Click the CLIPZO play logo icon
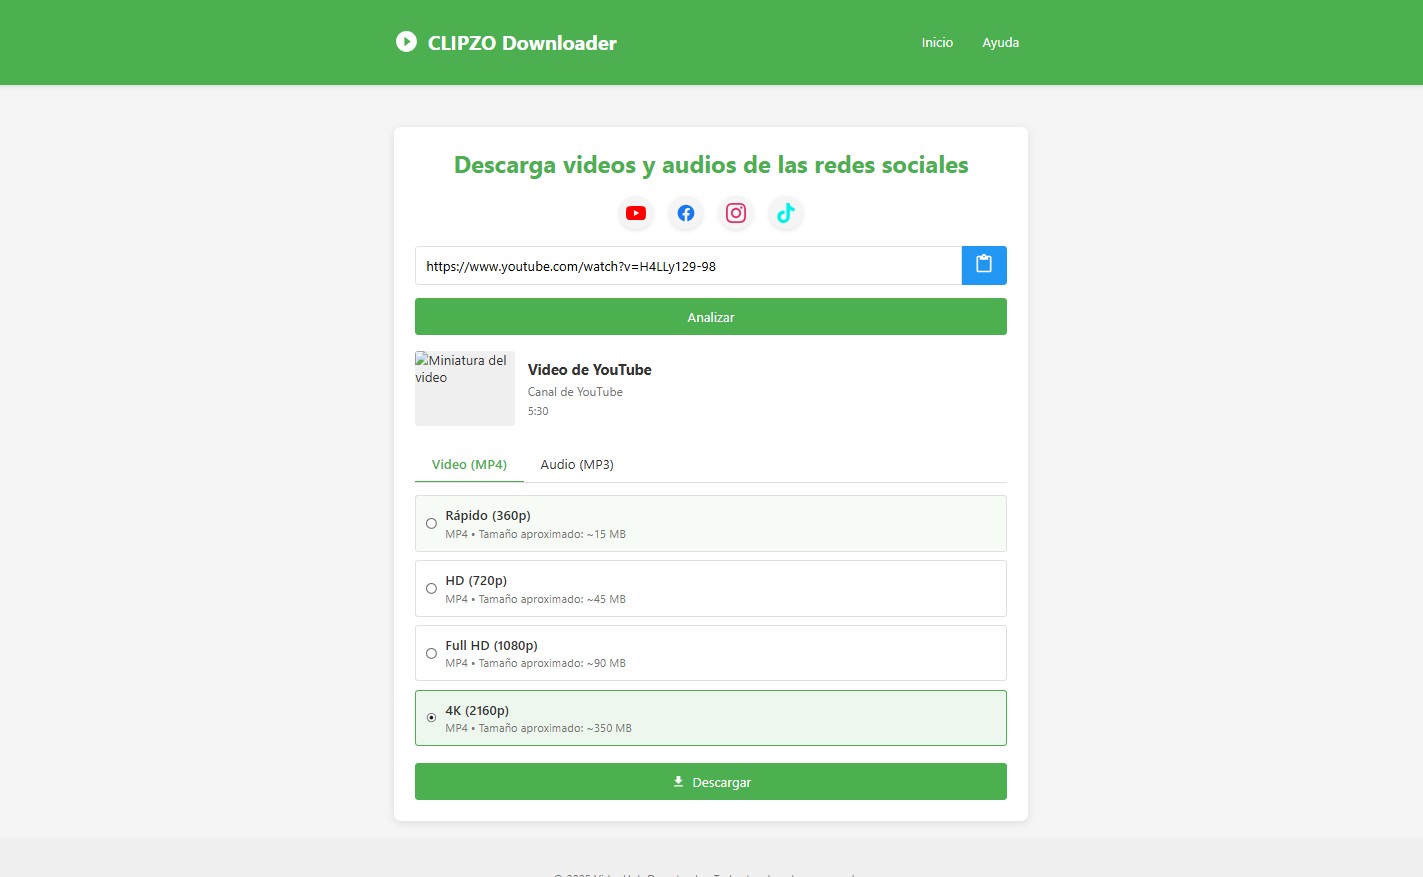 pyautogui.click(x=406, y=41)
